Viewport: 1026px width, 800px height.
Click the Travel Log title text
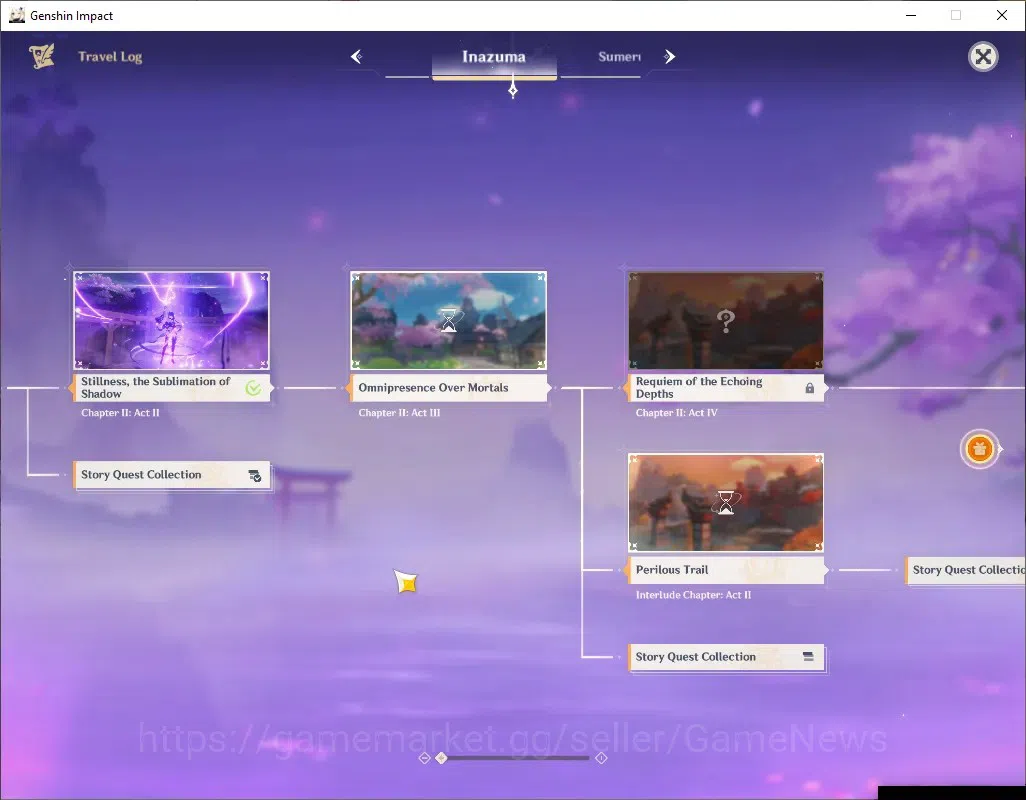(x=110, y=57)
